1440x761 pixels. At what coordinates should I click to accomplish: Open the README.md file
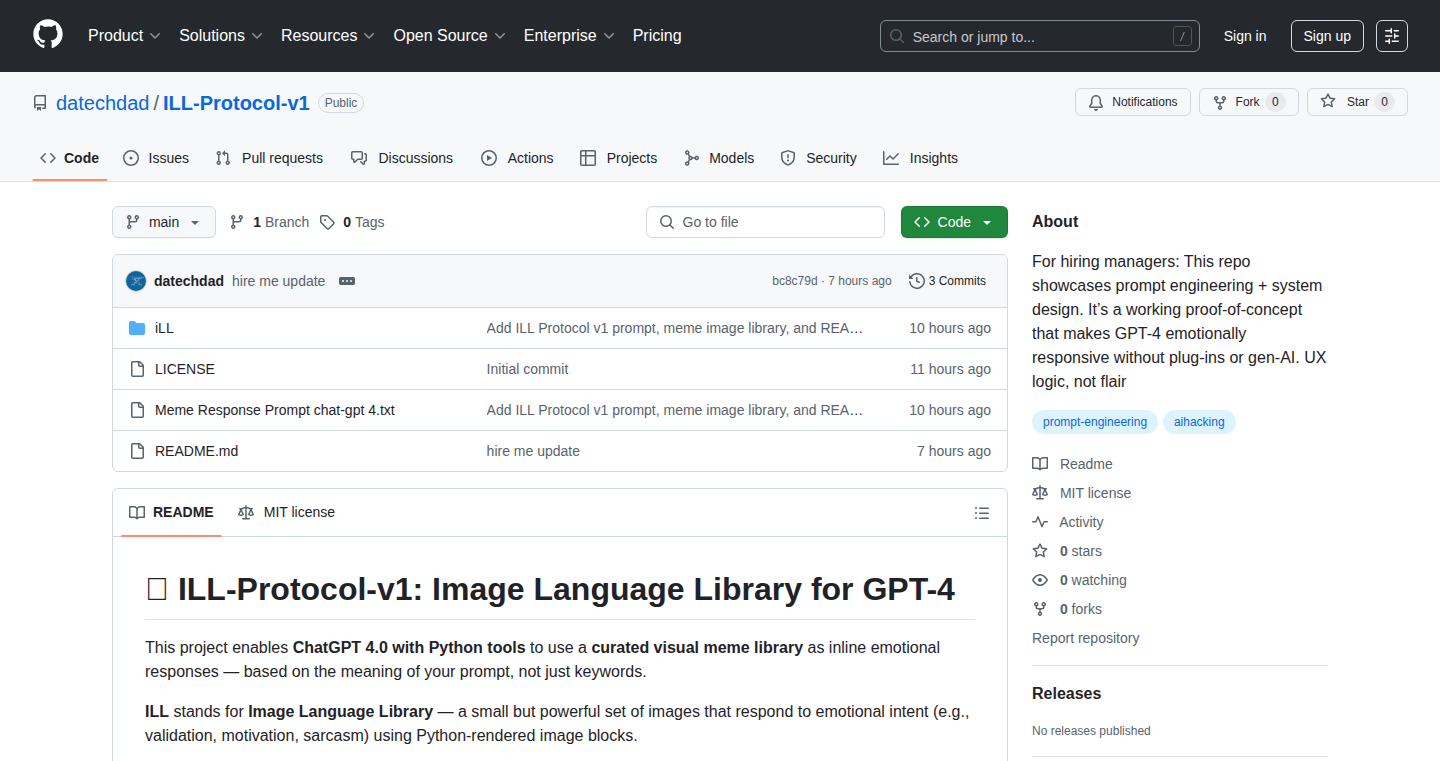pyautogui.click(x=197, y=451)
